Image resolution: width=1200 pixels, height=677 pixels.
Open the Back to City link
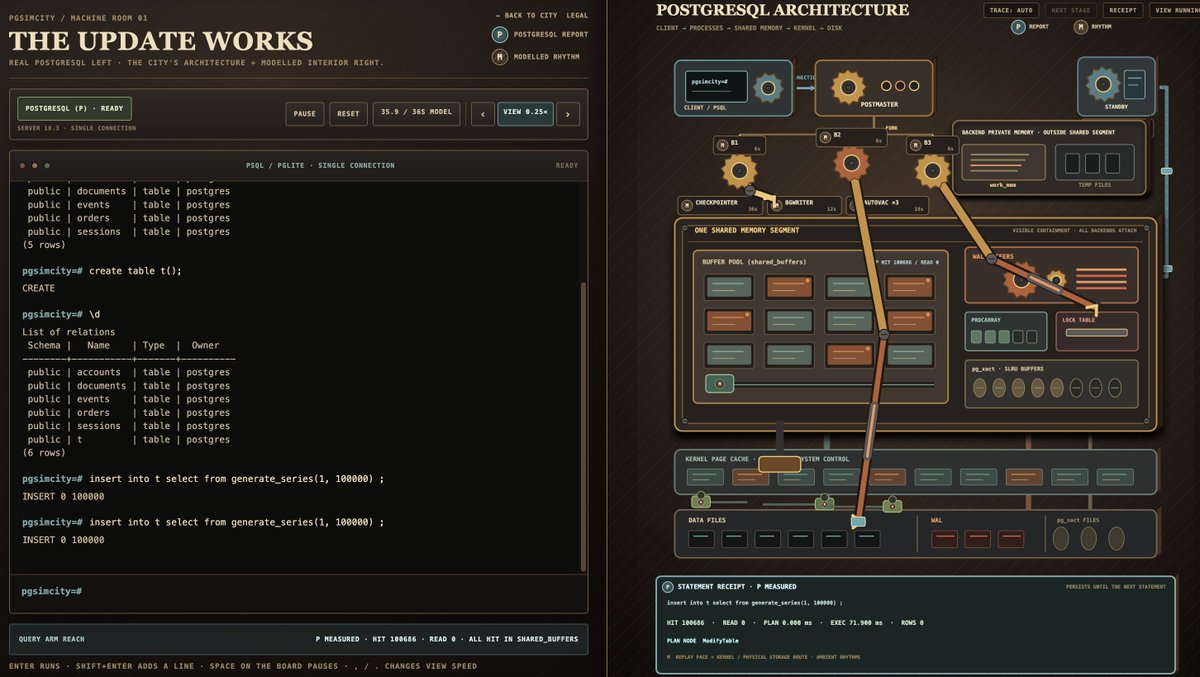coord(527,16)
